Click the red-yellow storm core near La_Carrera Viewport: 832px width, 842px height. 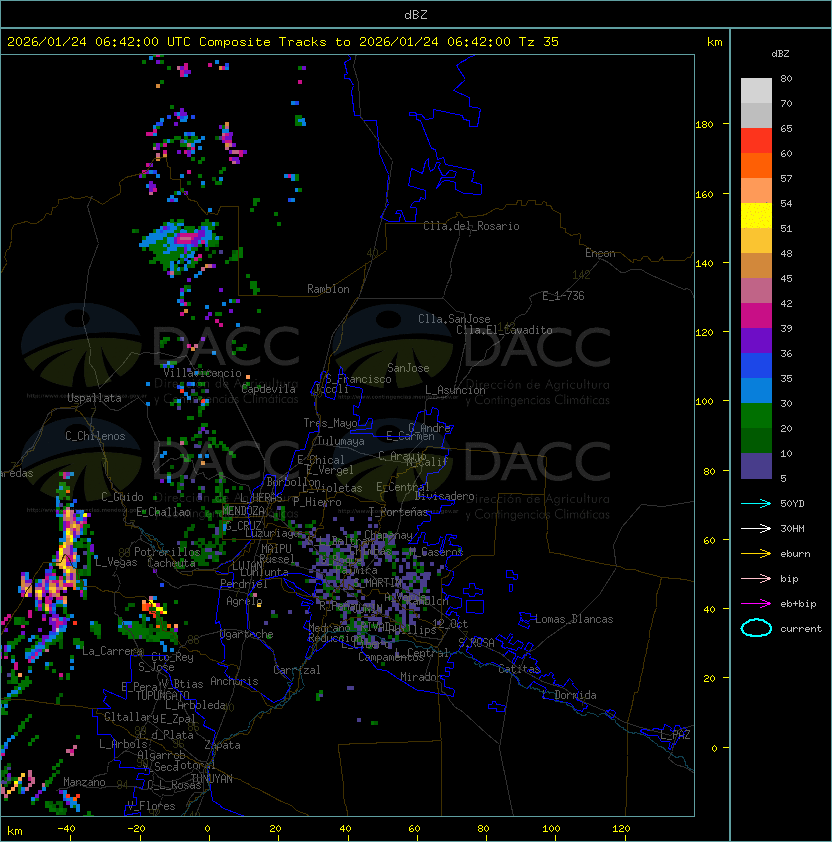tap(153, 606)
